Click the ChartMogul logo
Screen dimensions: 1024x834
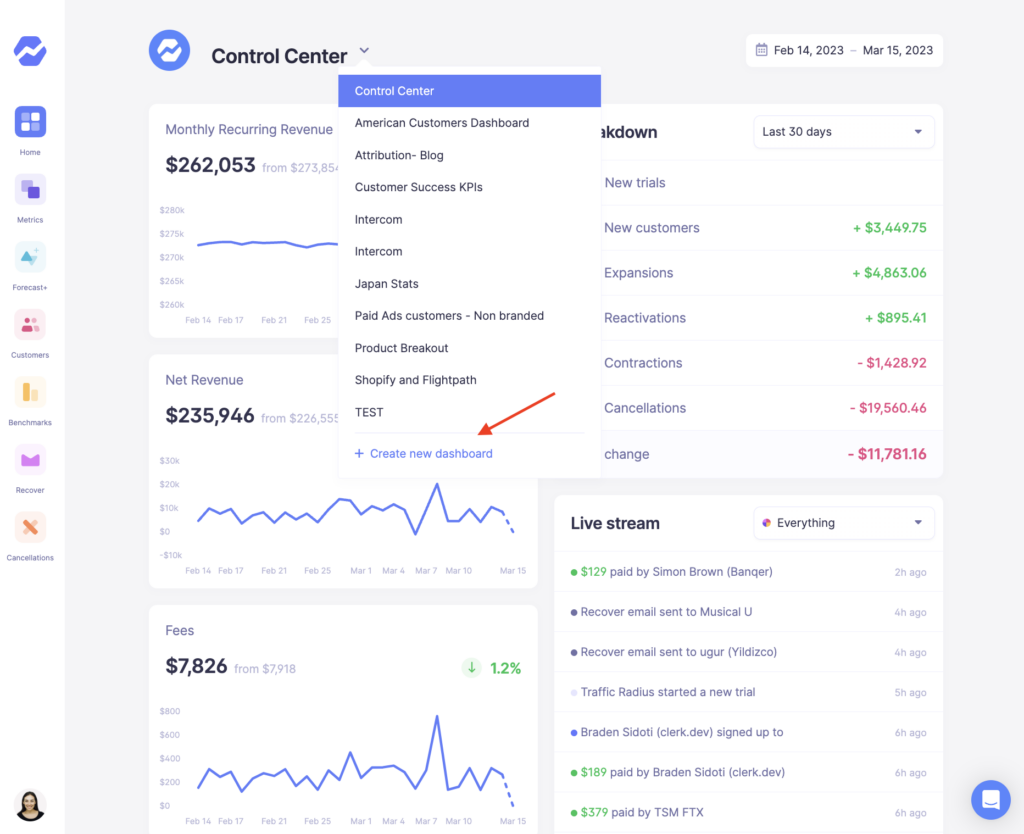pos(29,51)
